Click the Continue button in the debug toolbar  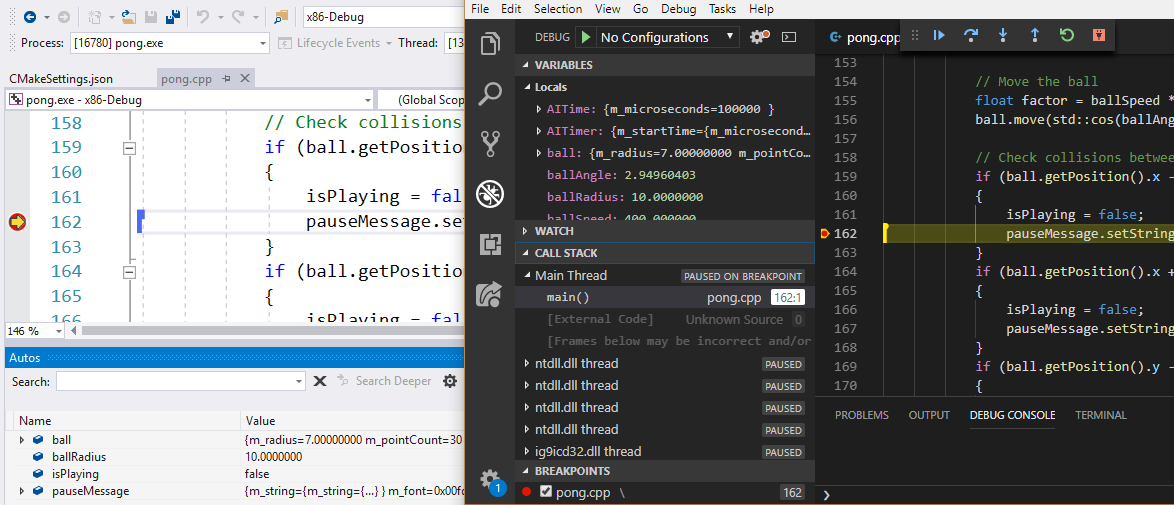click(x=939, y=35)
